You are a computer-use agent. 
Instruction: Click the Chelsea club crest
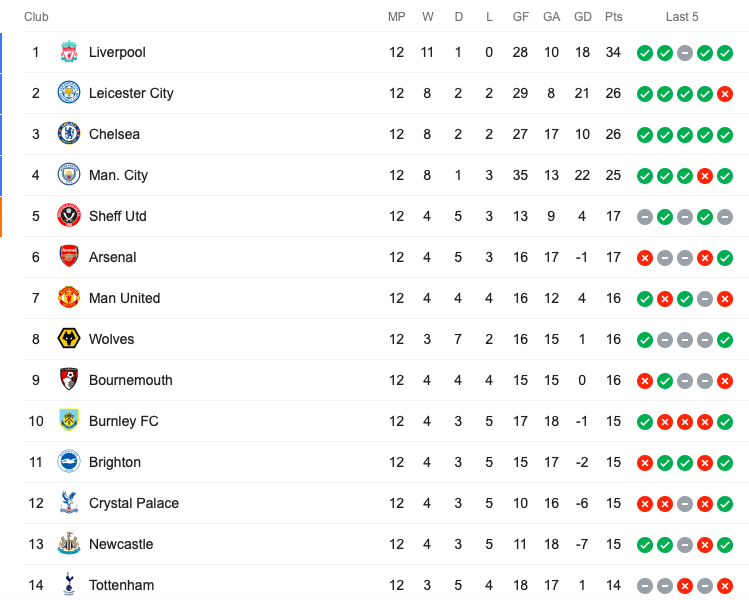(69, 134)
